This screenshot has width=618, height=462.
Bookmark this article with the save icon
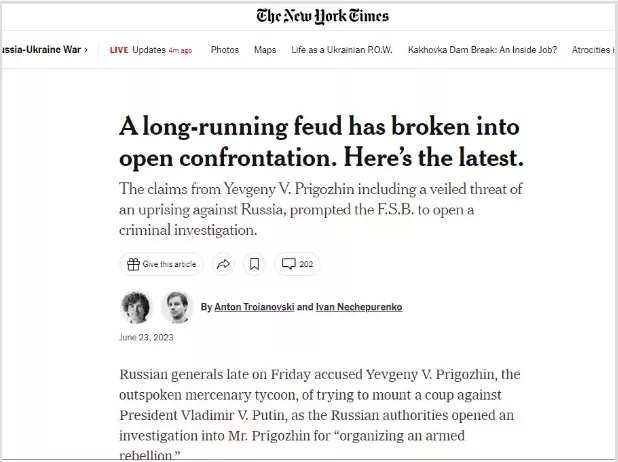tap(254, 264)
